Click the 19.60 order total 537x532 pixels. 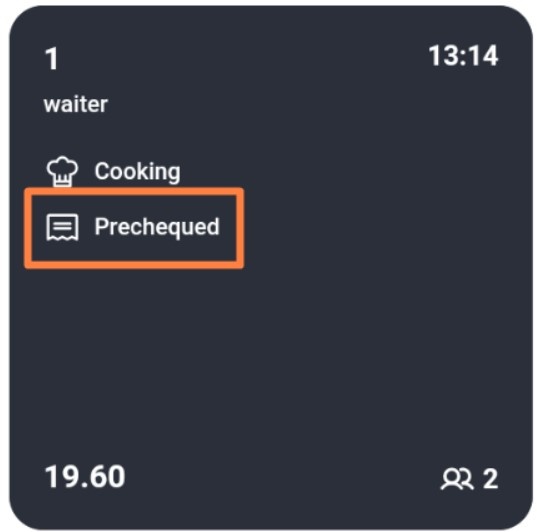pos(85,477)
